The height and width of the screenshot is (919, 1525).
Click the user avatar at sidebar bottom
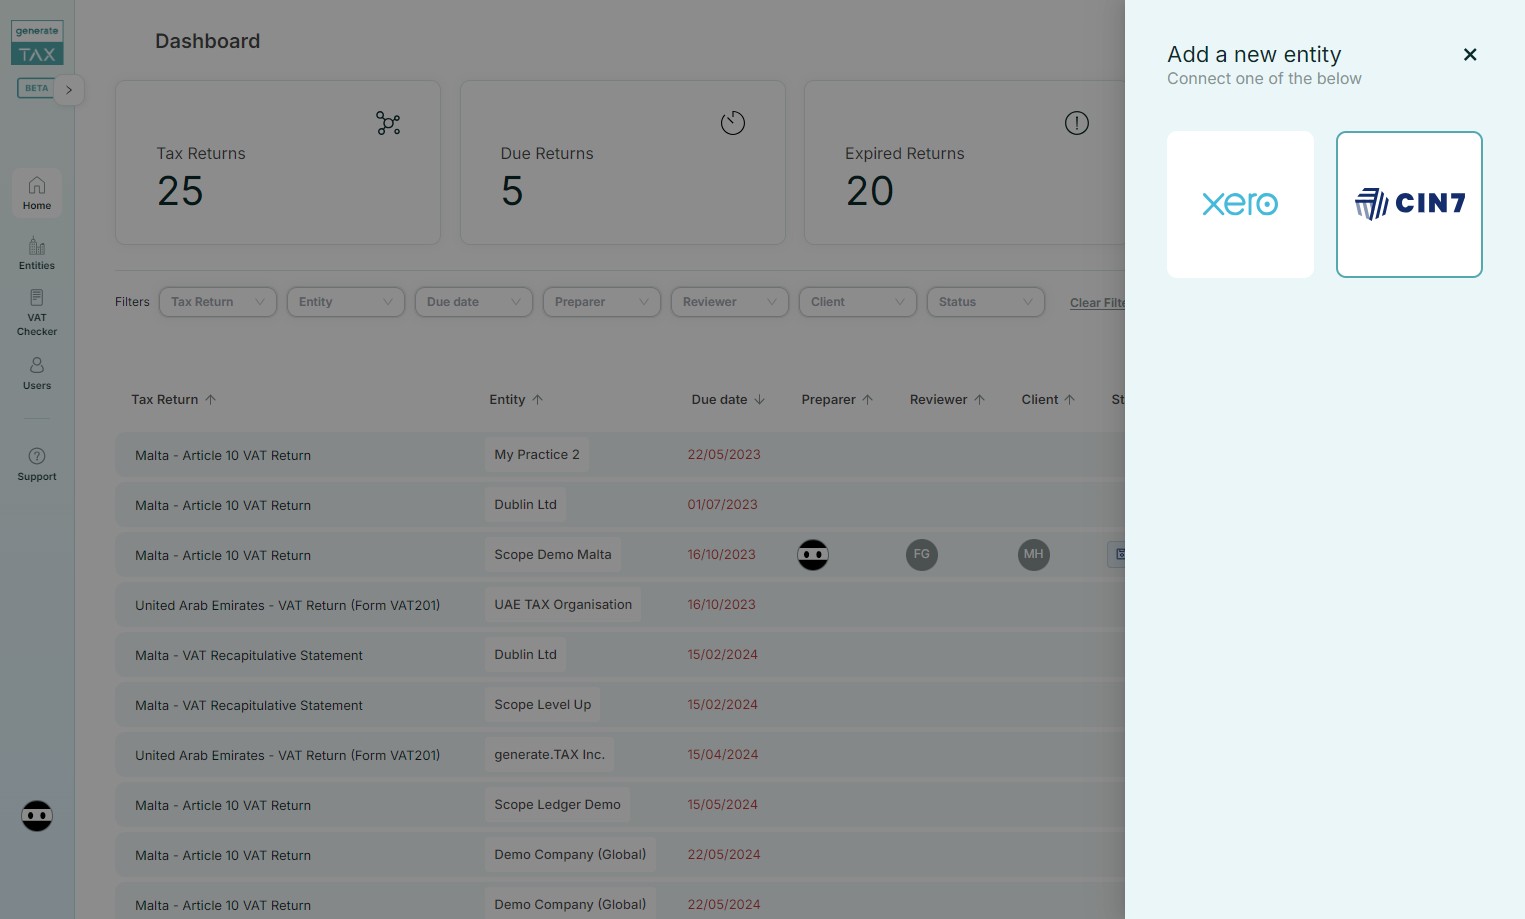pos(37,816)
